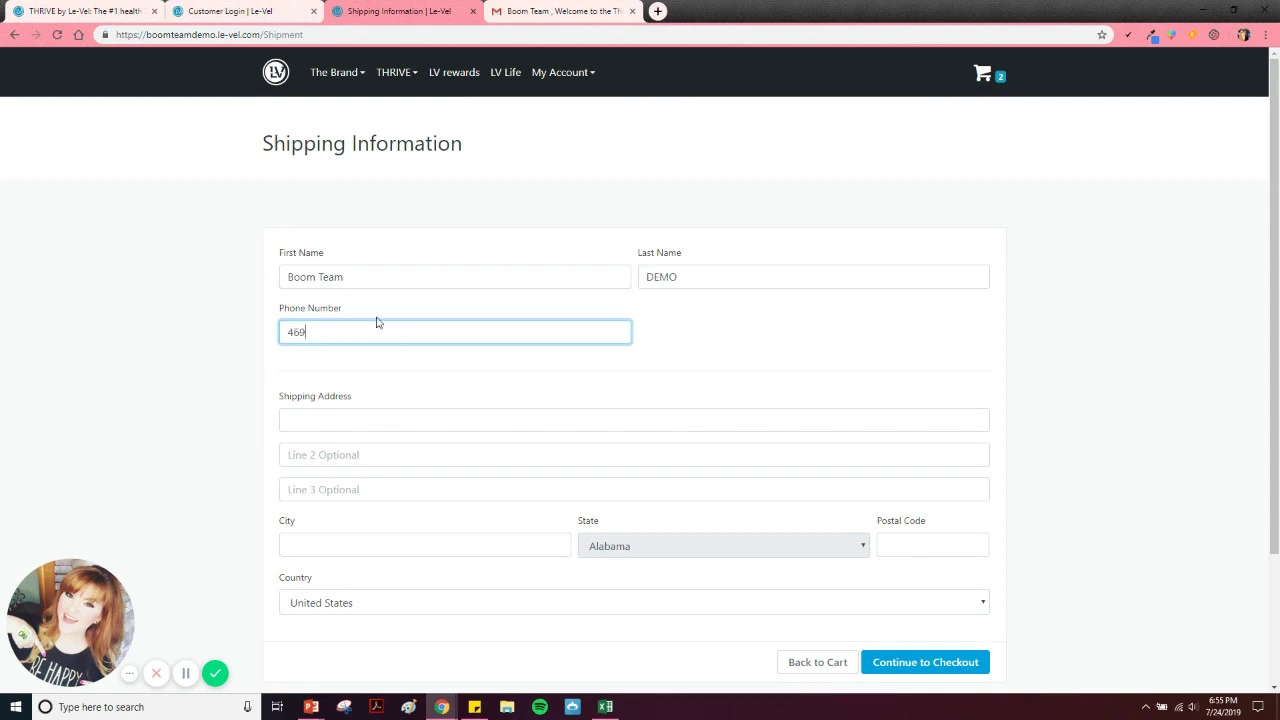Cancel recording with the red X button
Viewport: 1280px width, 720px height.
pyautogui.click(x=156, y=673)
